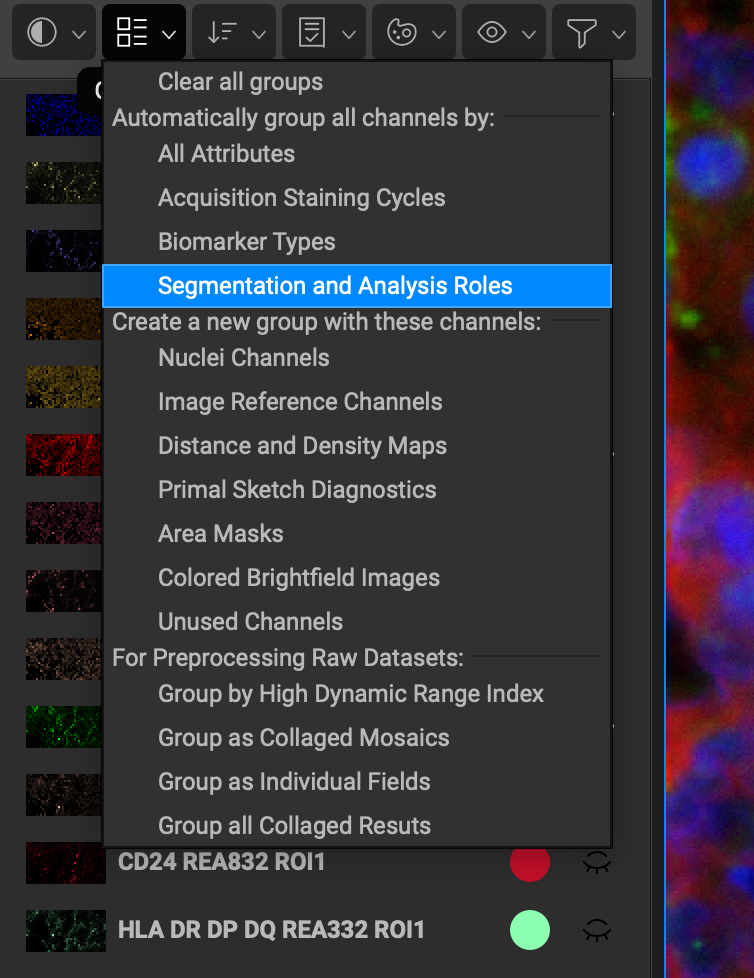Click the channel grouping list icon
Screen dimensions: 754x978
click(132, 32)
